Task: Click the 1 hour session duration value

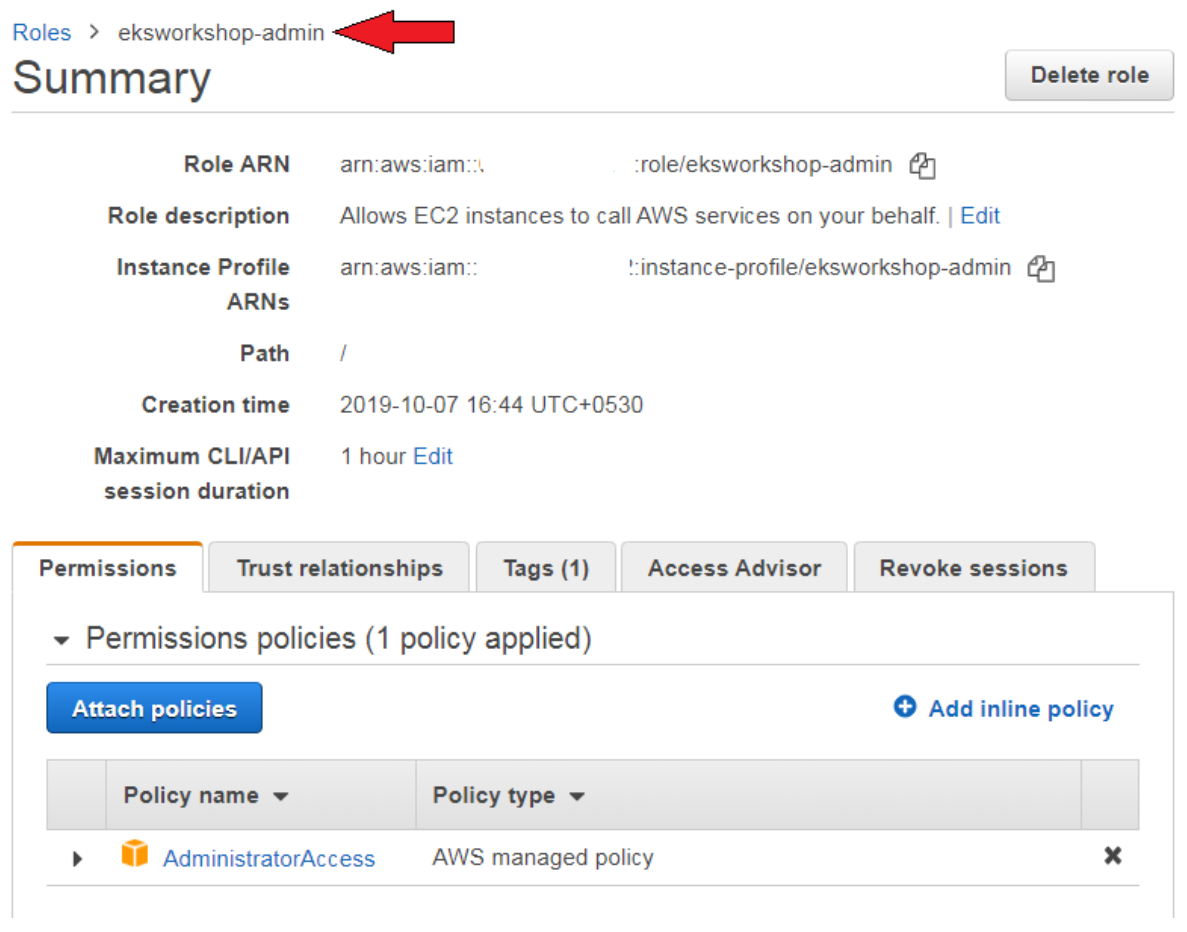Action: 373,457
